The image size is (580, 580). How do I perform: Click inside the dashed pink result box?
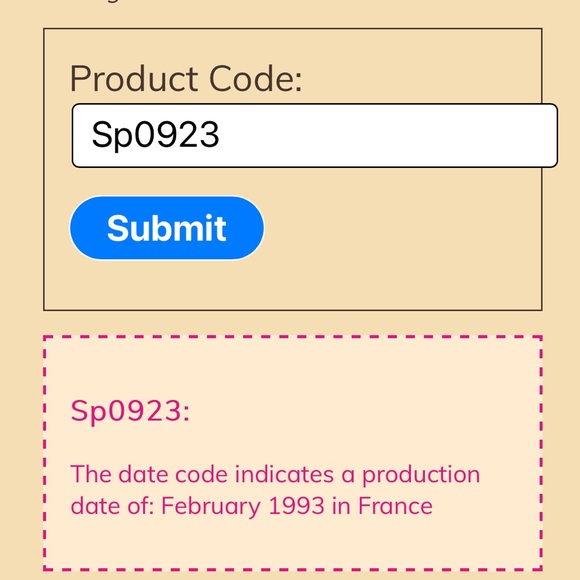click(x=293, y=453)
